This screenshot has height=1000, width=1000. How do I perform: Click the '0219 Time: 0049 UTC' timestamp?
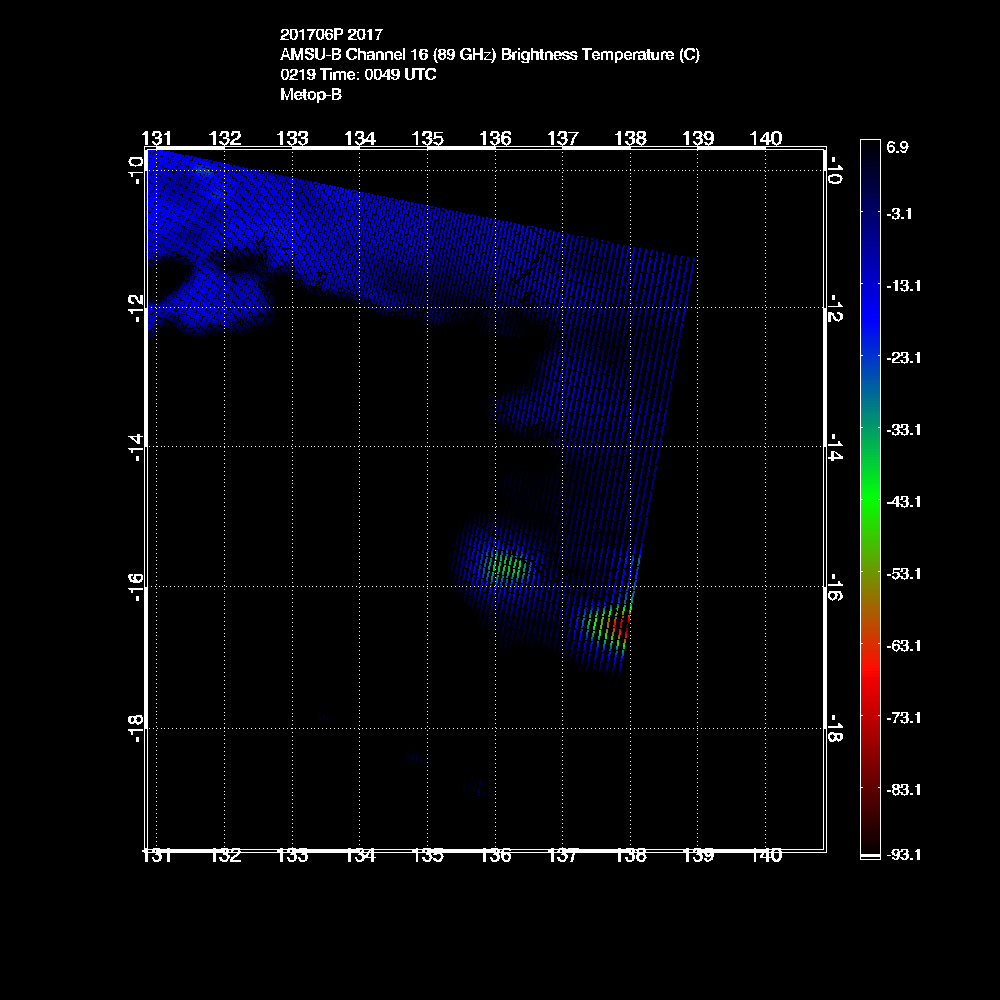pyautogui.click(x=358, y=75)
